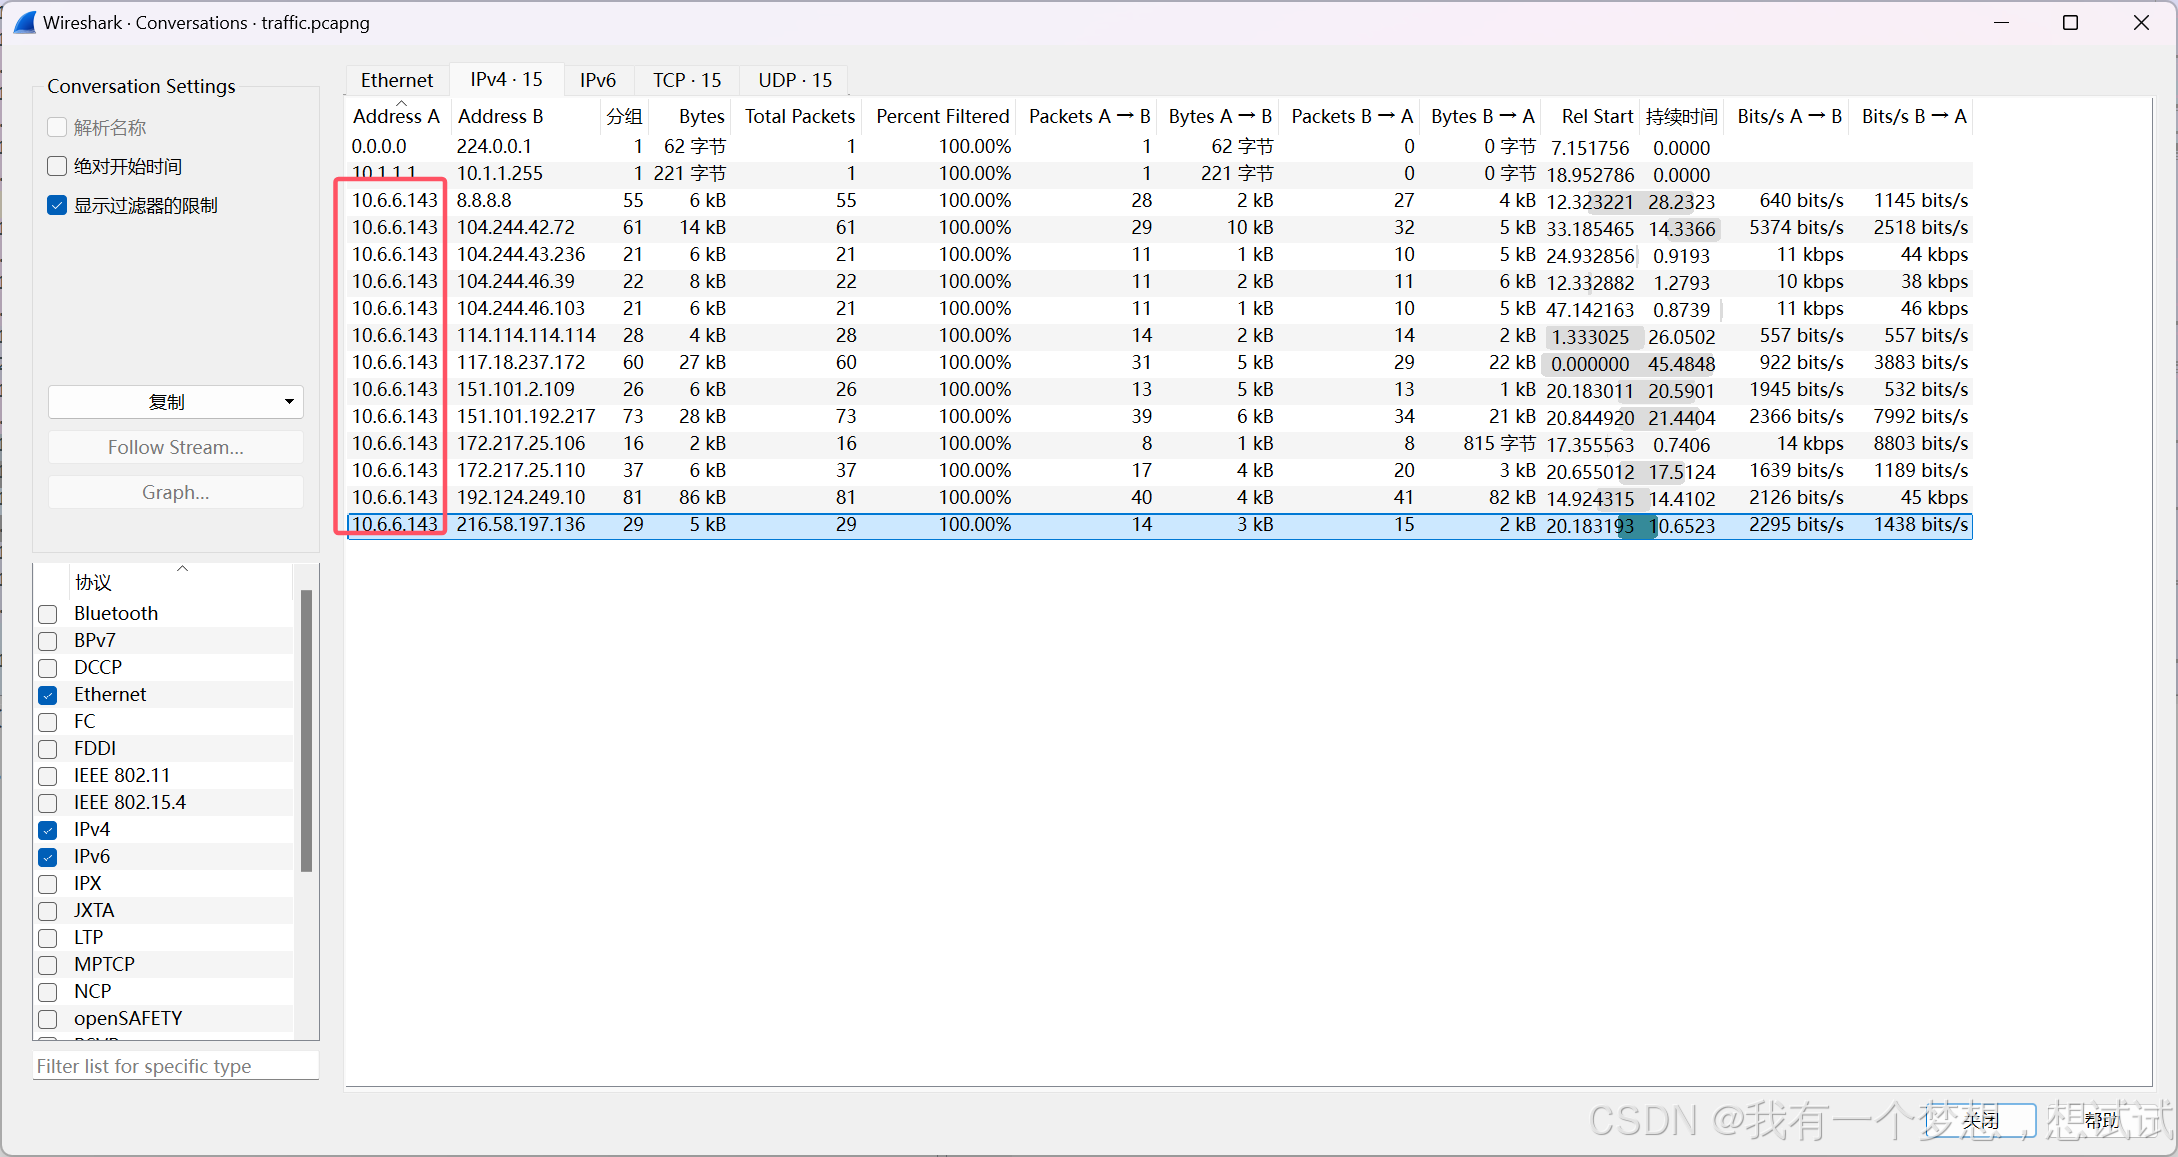Image resolution: width=2178 pixels, height=1157 pixels.
Task: Click 协议 protocol list sort header
Action: (x=94, y=582)
